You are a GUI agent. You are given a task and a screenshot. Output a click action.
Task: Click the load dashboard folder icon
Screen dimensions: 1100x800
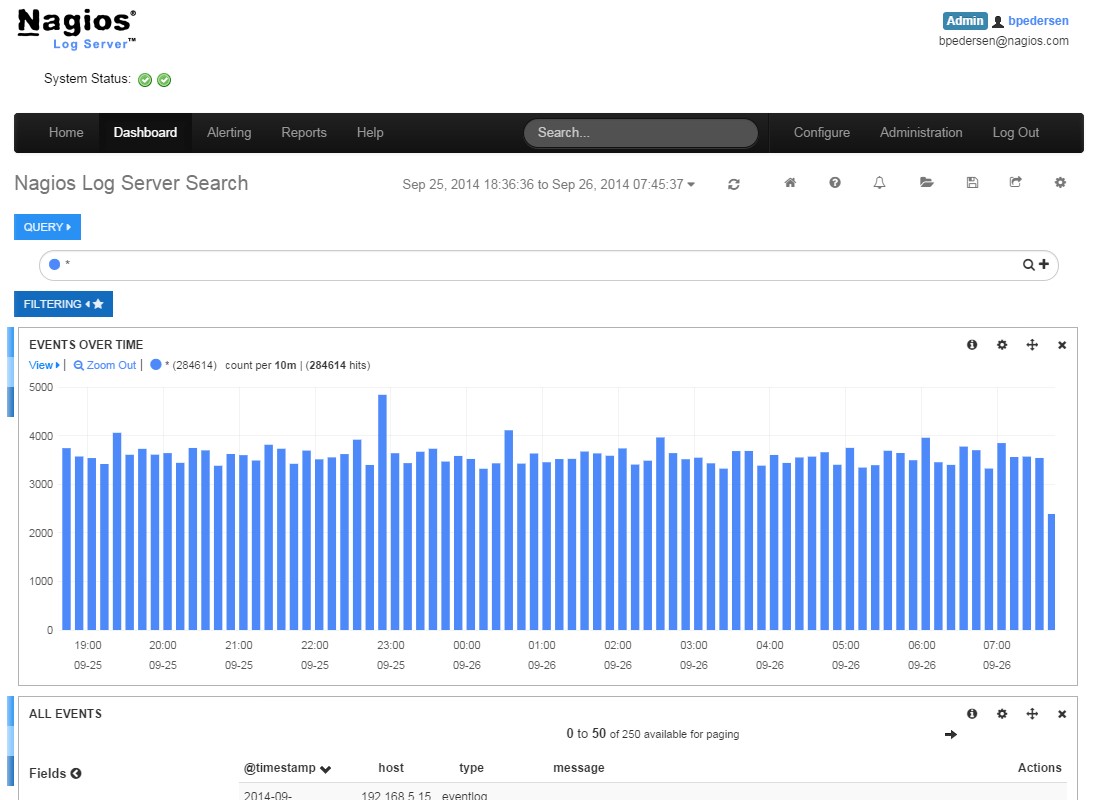pyautogui.click(x=926, y=183)
